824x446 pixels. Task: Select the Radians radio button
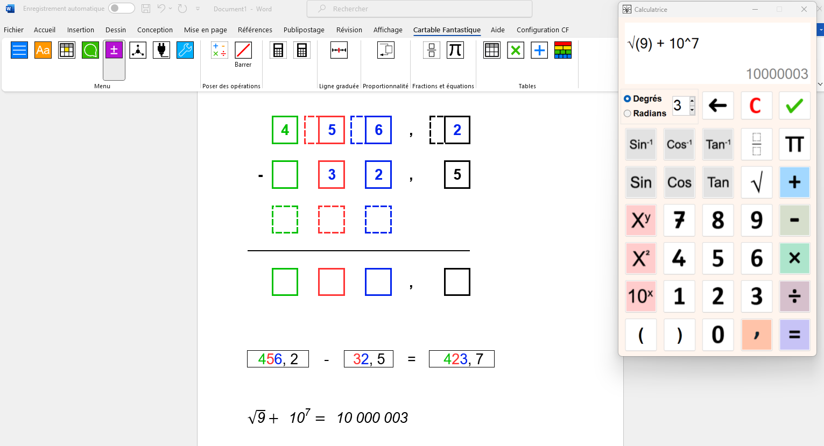[627, 113]
